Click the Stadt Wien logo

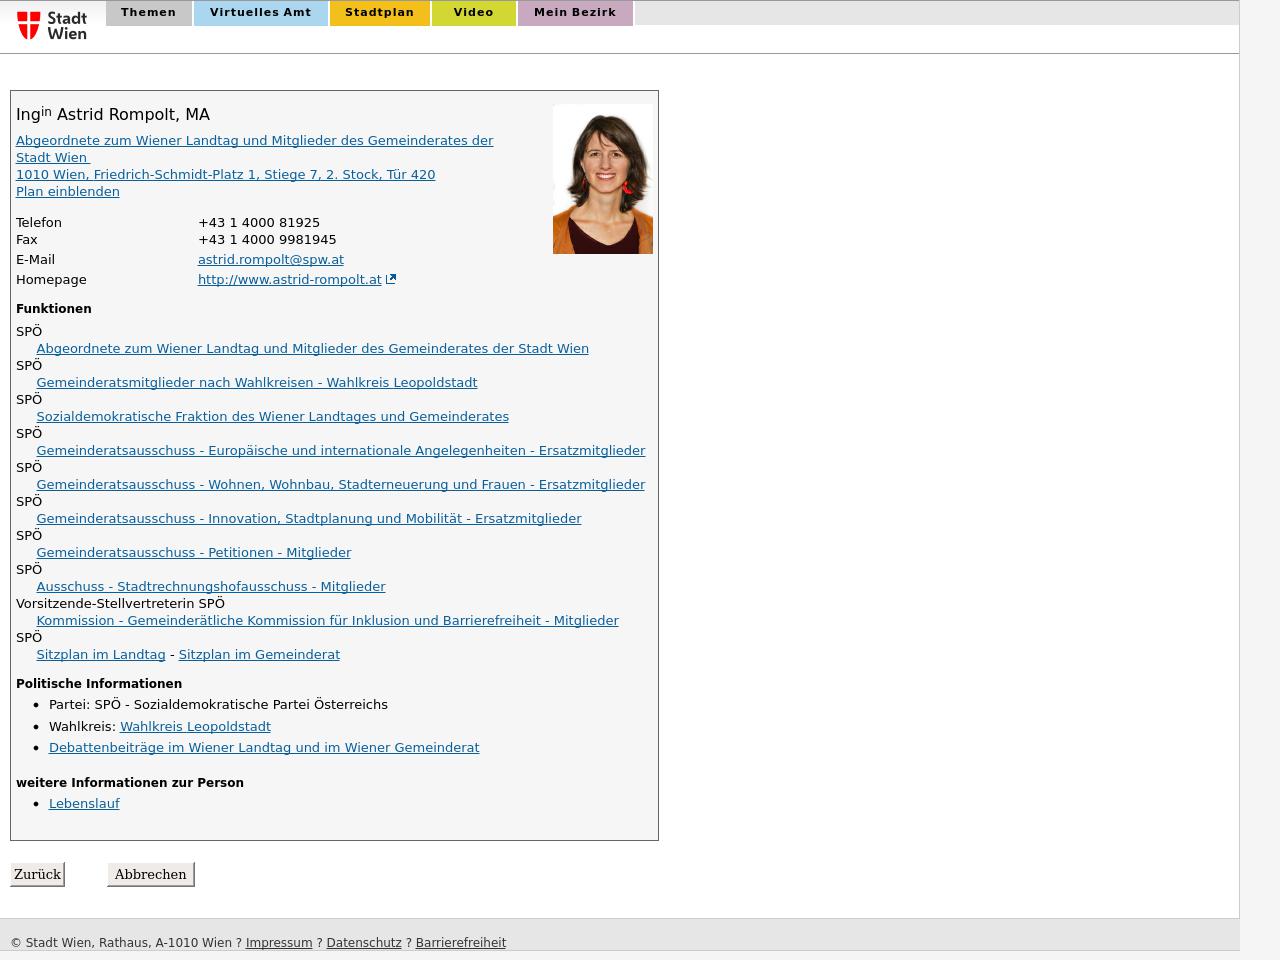(x=52, y=25)
